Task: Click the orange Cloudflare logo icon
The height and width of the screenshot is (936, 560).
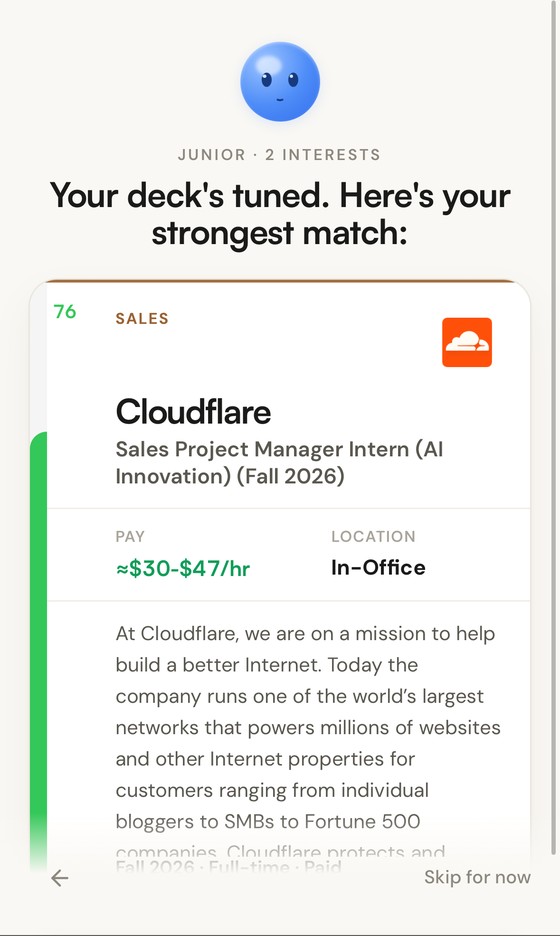Action: point(467,342)
